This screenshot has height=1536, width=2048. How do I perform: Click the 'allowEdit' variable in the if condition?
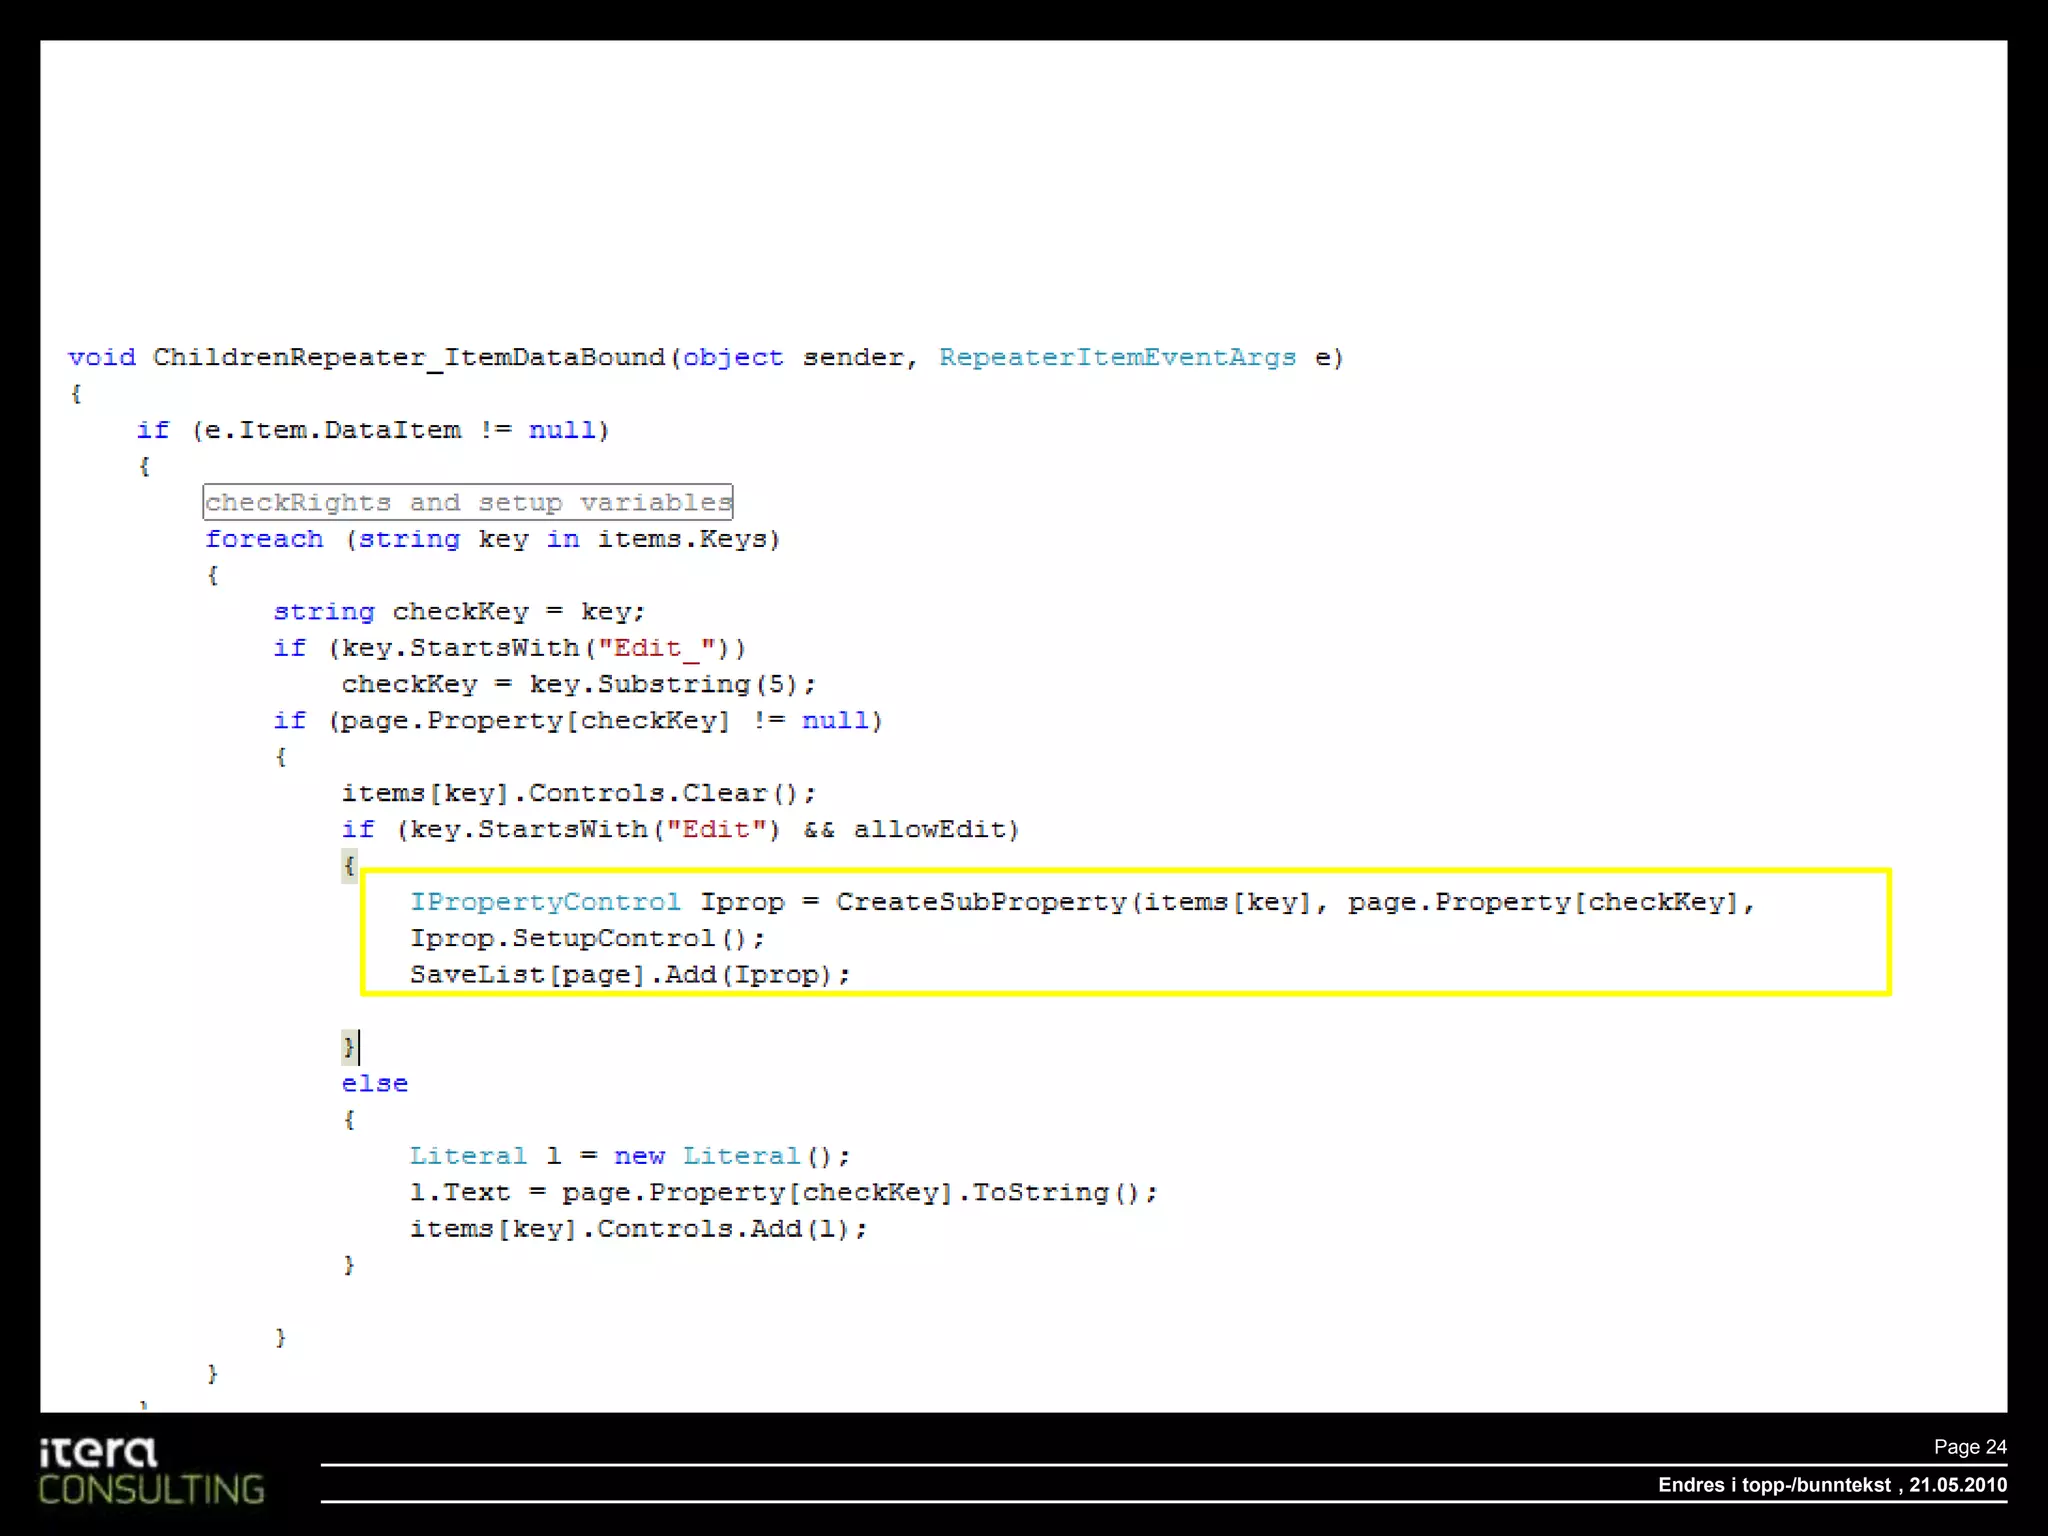[928, 829]
